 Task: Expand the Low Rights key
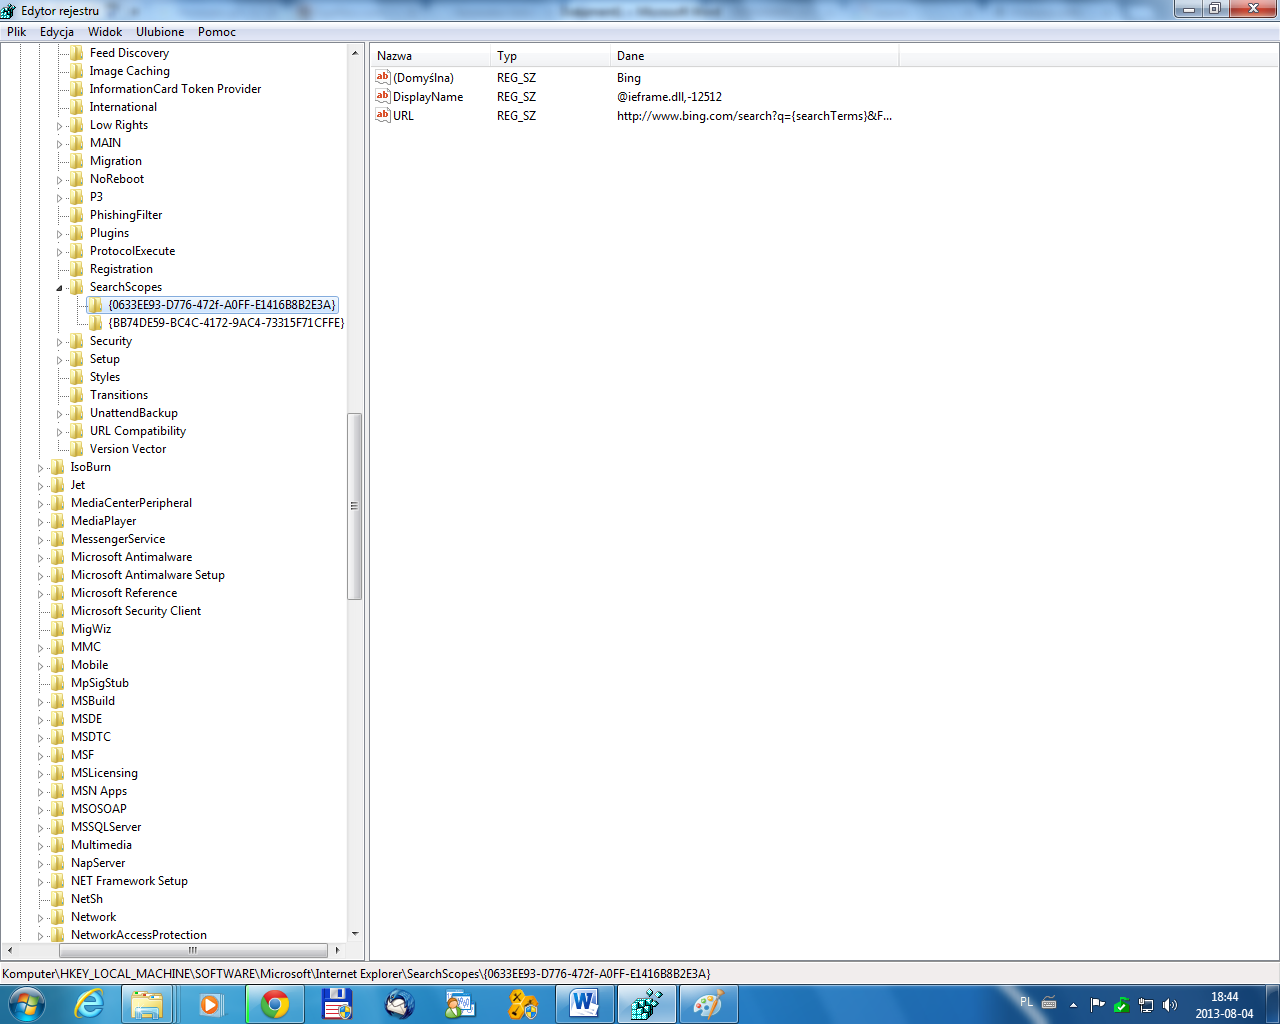pos(60,126)
